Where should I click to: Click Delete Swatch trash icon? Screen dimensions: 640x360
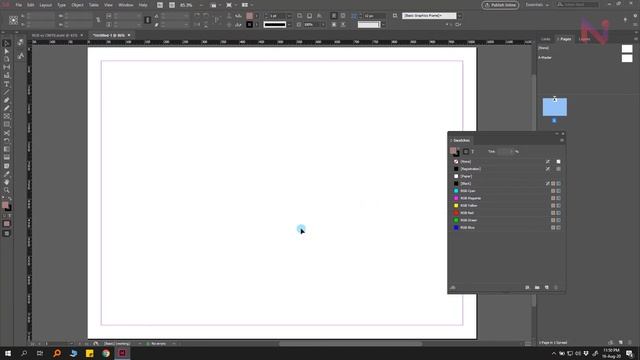pyautogui.click(x=556, y=287)
